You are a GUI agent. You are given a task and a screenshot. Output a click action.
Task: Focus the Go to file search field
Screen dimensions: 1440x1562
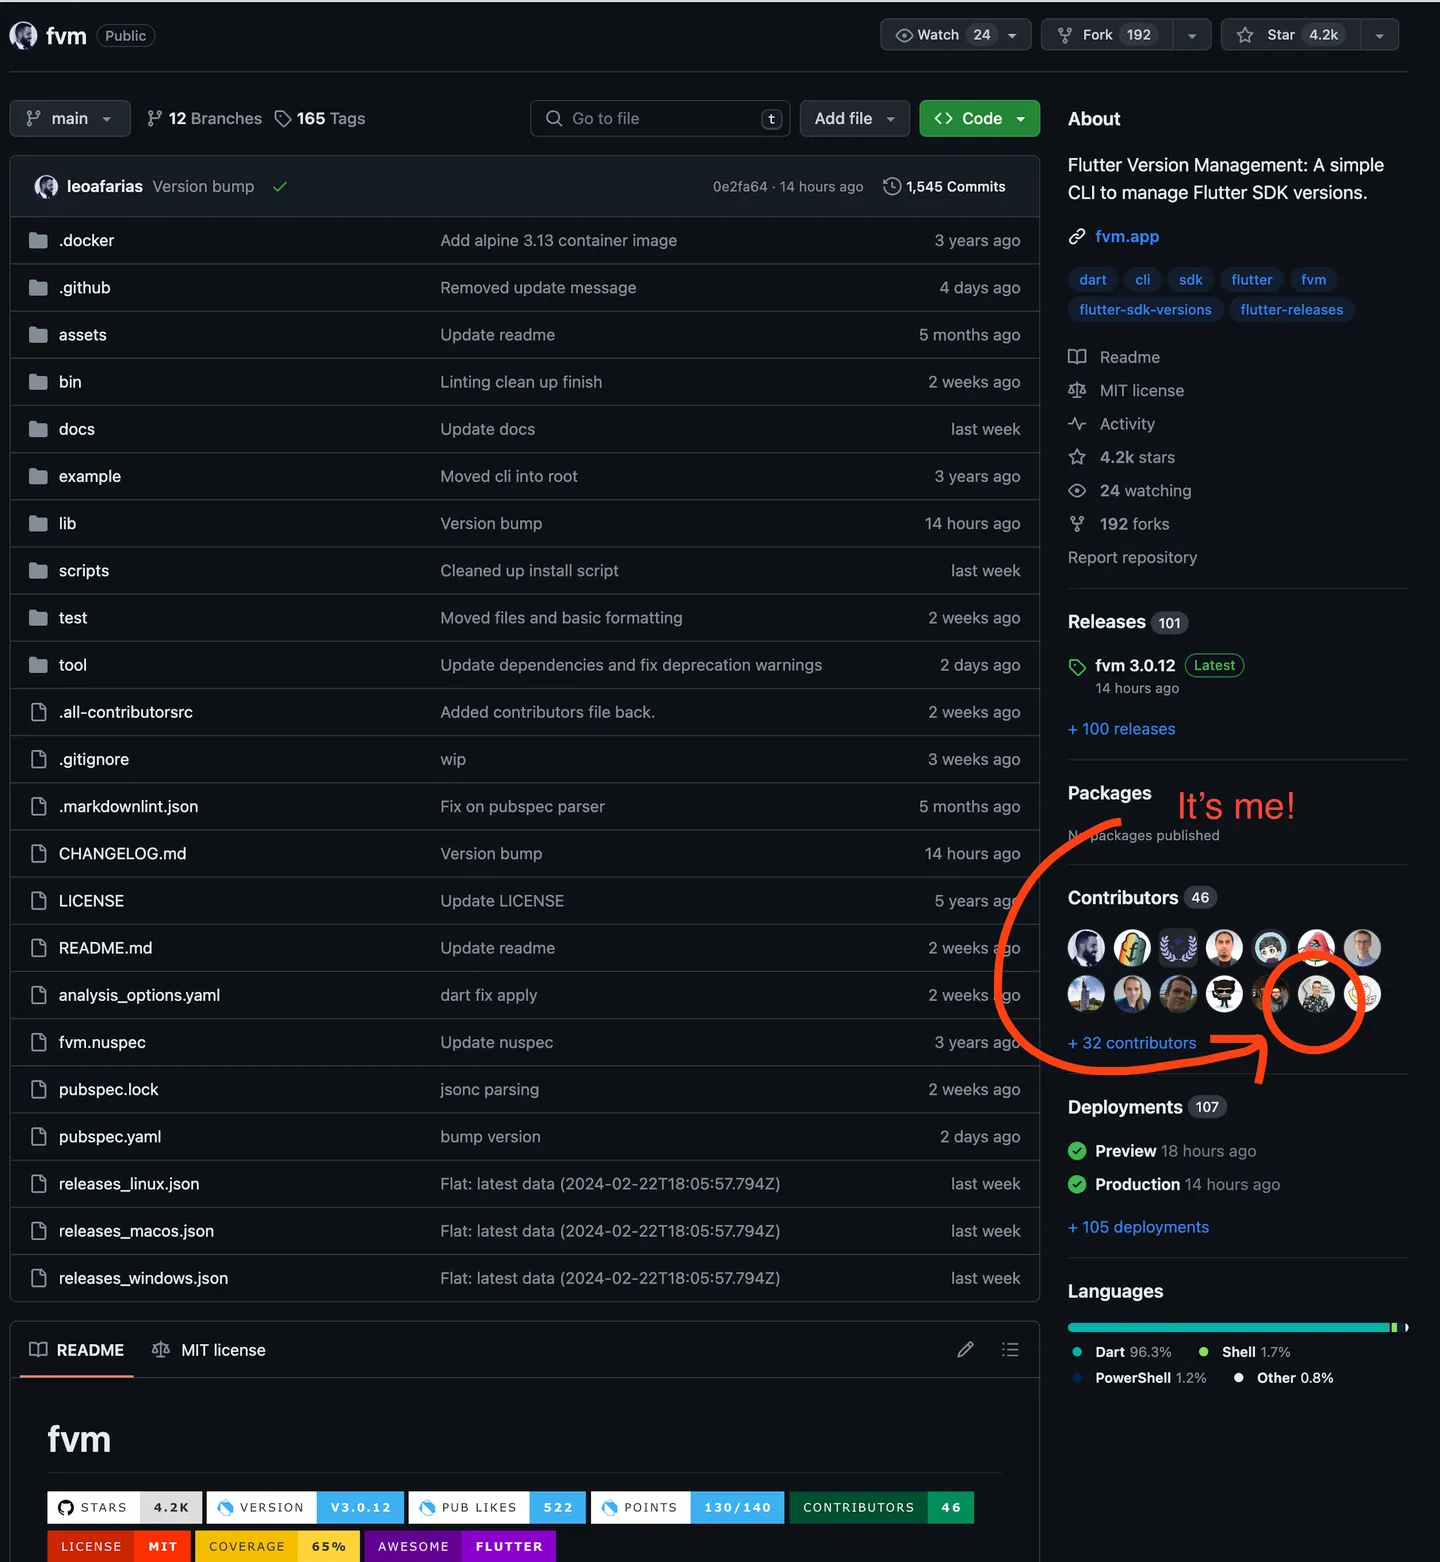660,118
